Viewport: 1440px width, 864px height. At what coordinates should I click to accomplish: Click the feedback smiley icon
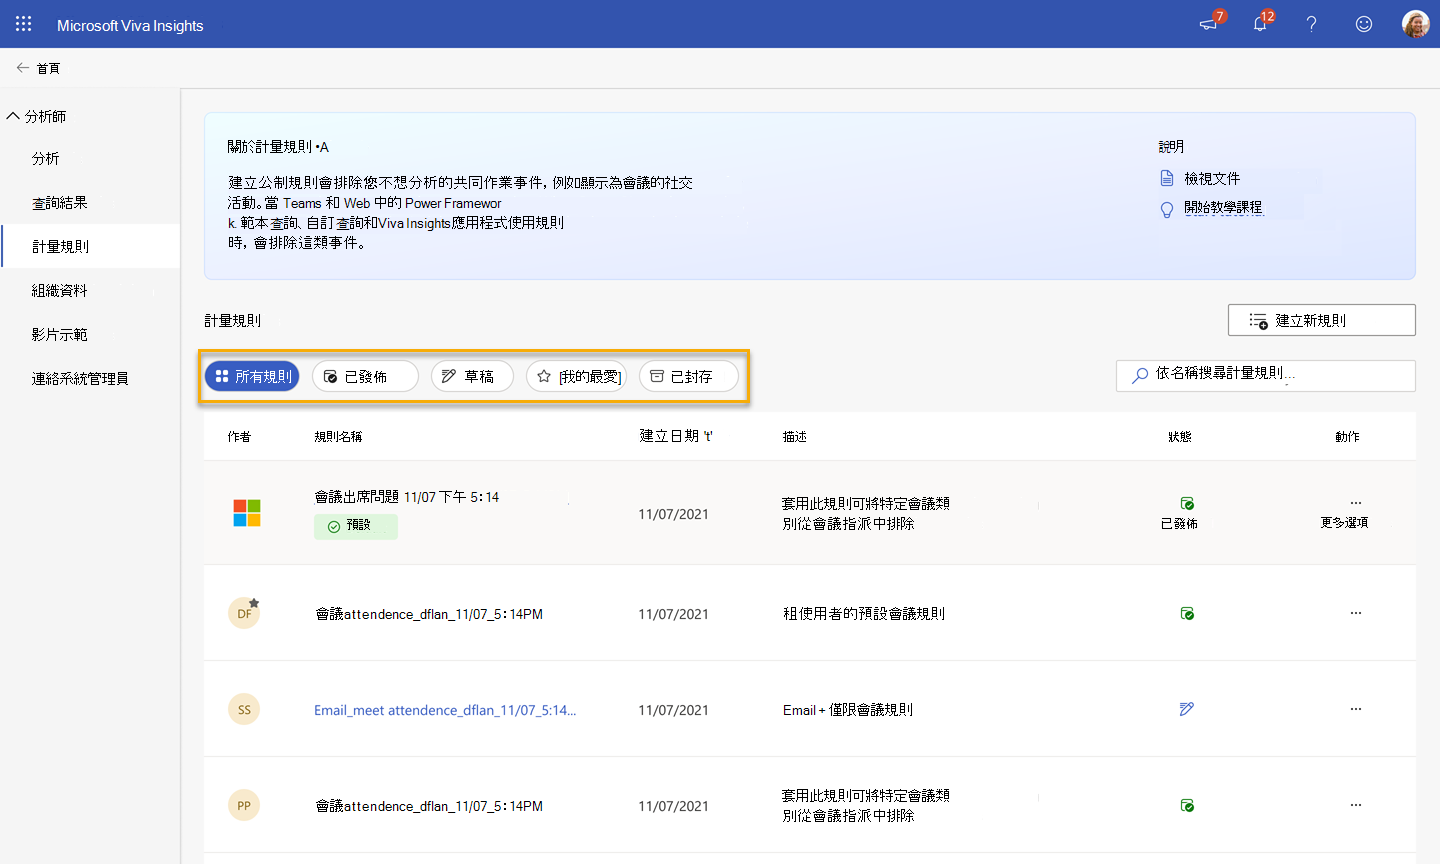pyautogui.click(x=1363, y=24)
